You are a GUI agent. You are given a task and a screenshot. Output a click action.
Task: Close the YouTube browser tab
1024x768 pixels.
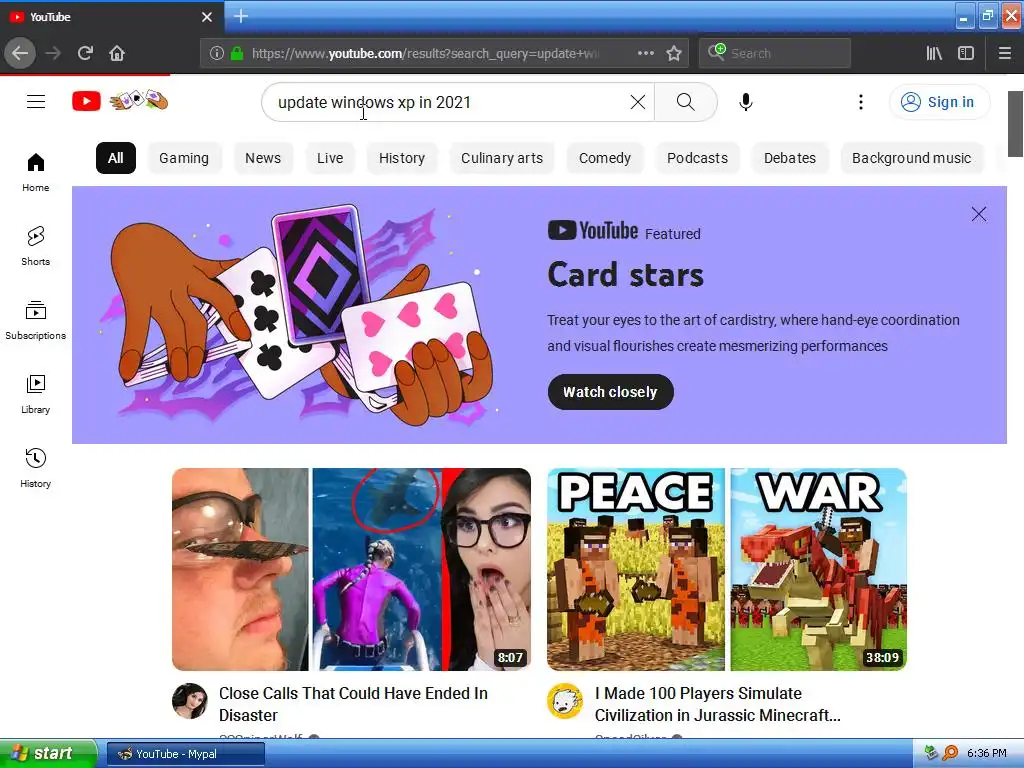click(206, 17)
